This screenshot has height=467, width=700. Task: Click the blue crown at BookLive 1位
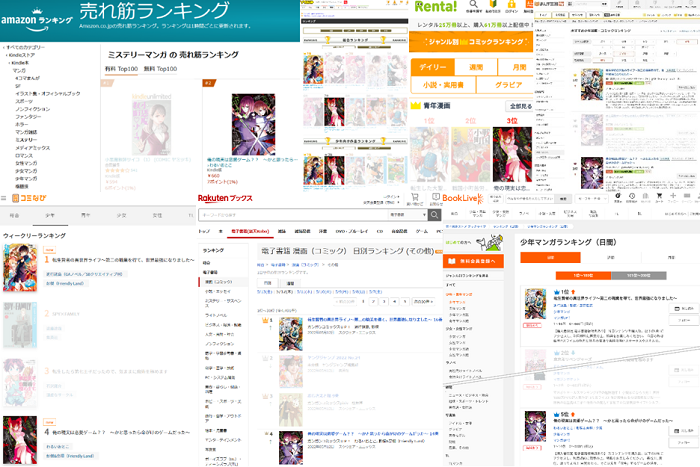click(557, 292)
